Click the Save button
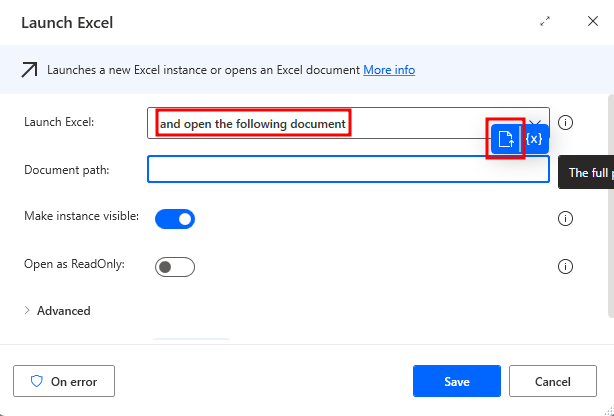The image size is (614, 416). coord(457,381)
